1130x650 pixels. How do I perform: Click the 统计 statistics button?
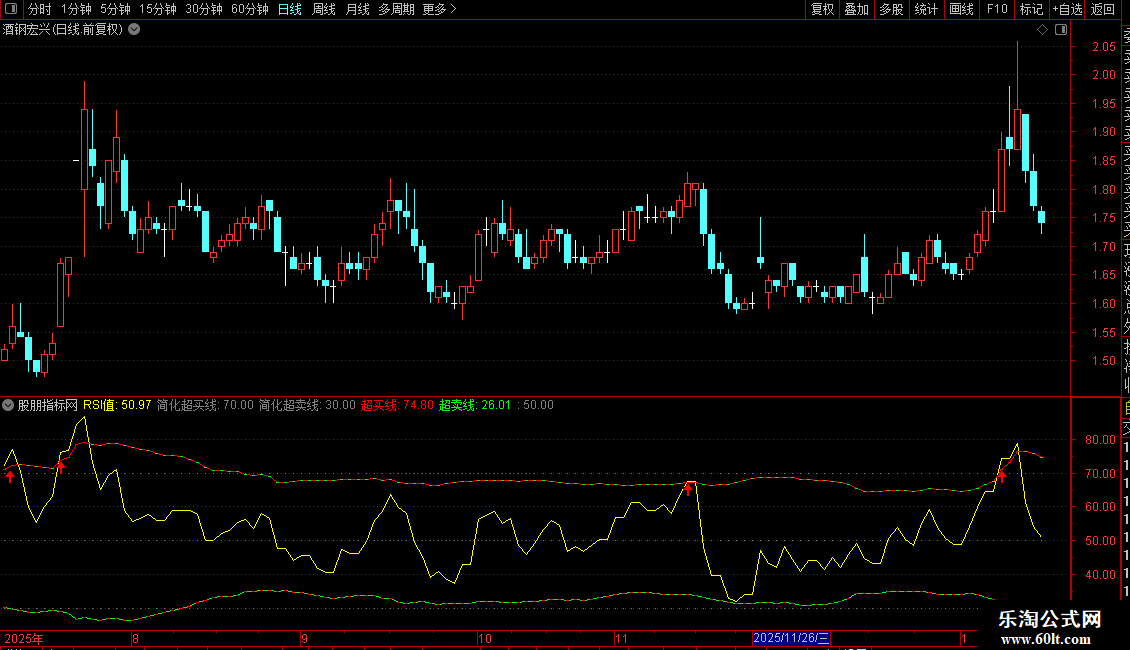click(926, 9)
